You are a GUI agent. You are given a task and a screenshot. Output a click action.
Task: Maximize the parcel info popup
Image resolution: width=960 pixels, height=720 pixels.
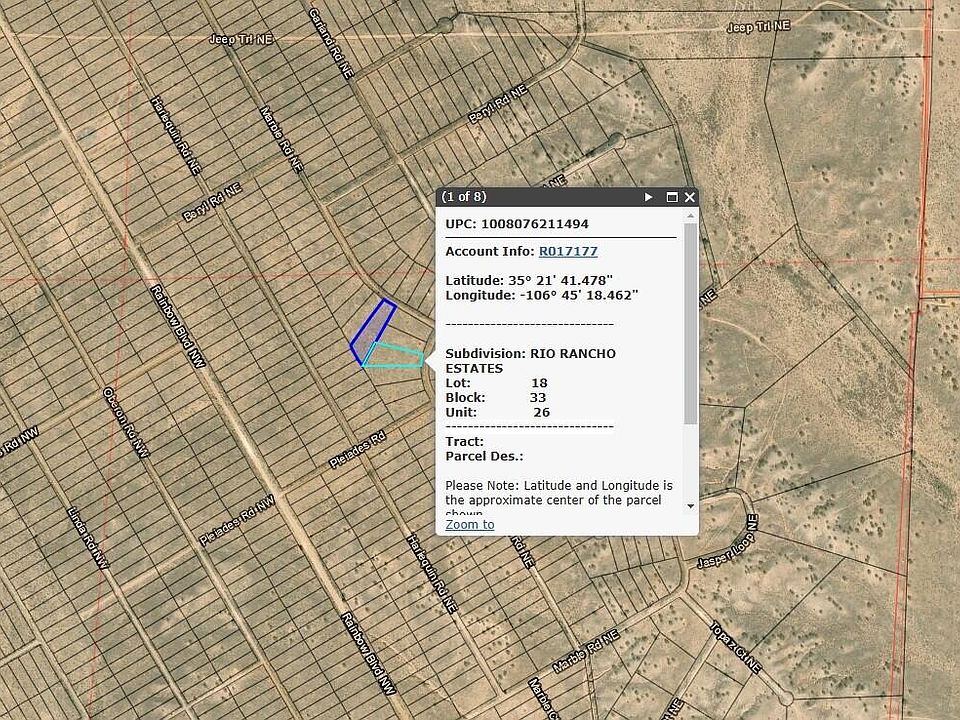(x=672, y=198)
